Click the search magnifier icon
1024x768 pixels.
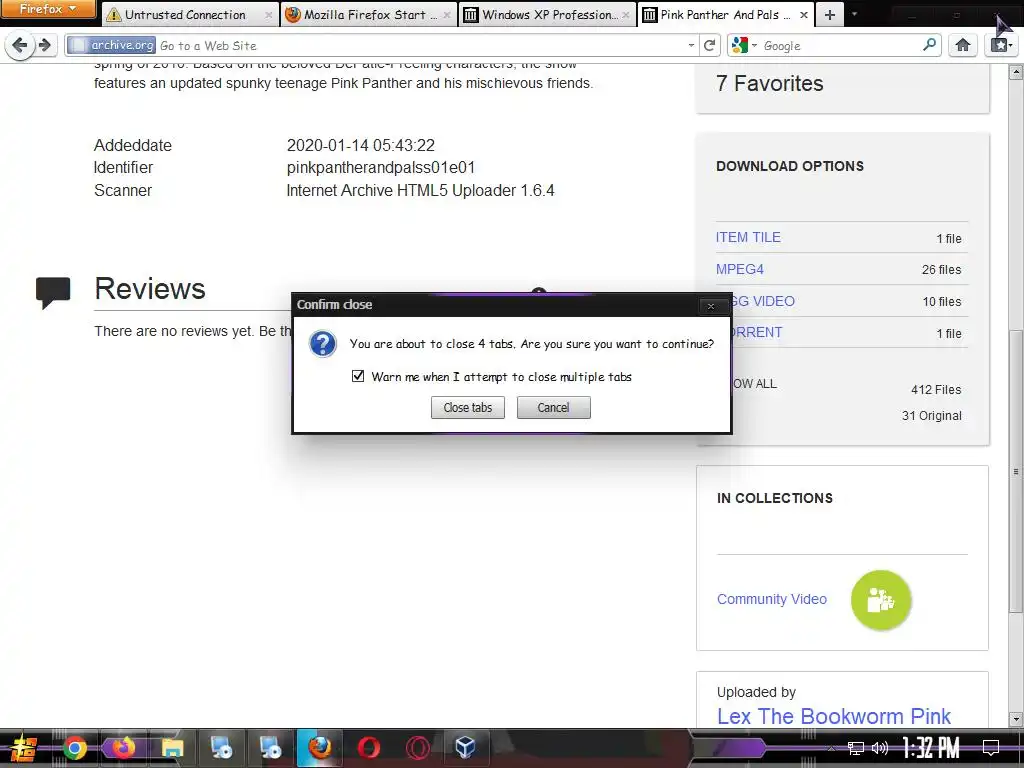coord(929,45)
